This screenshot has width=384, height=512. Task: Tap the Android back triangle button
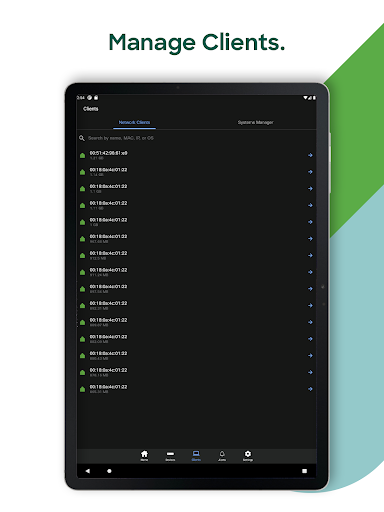click(x=88, y=471)
